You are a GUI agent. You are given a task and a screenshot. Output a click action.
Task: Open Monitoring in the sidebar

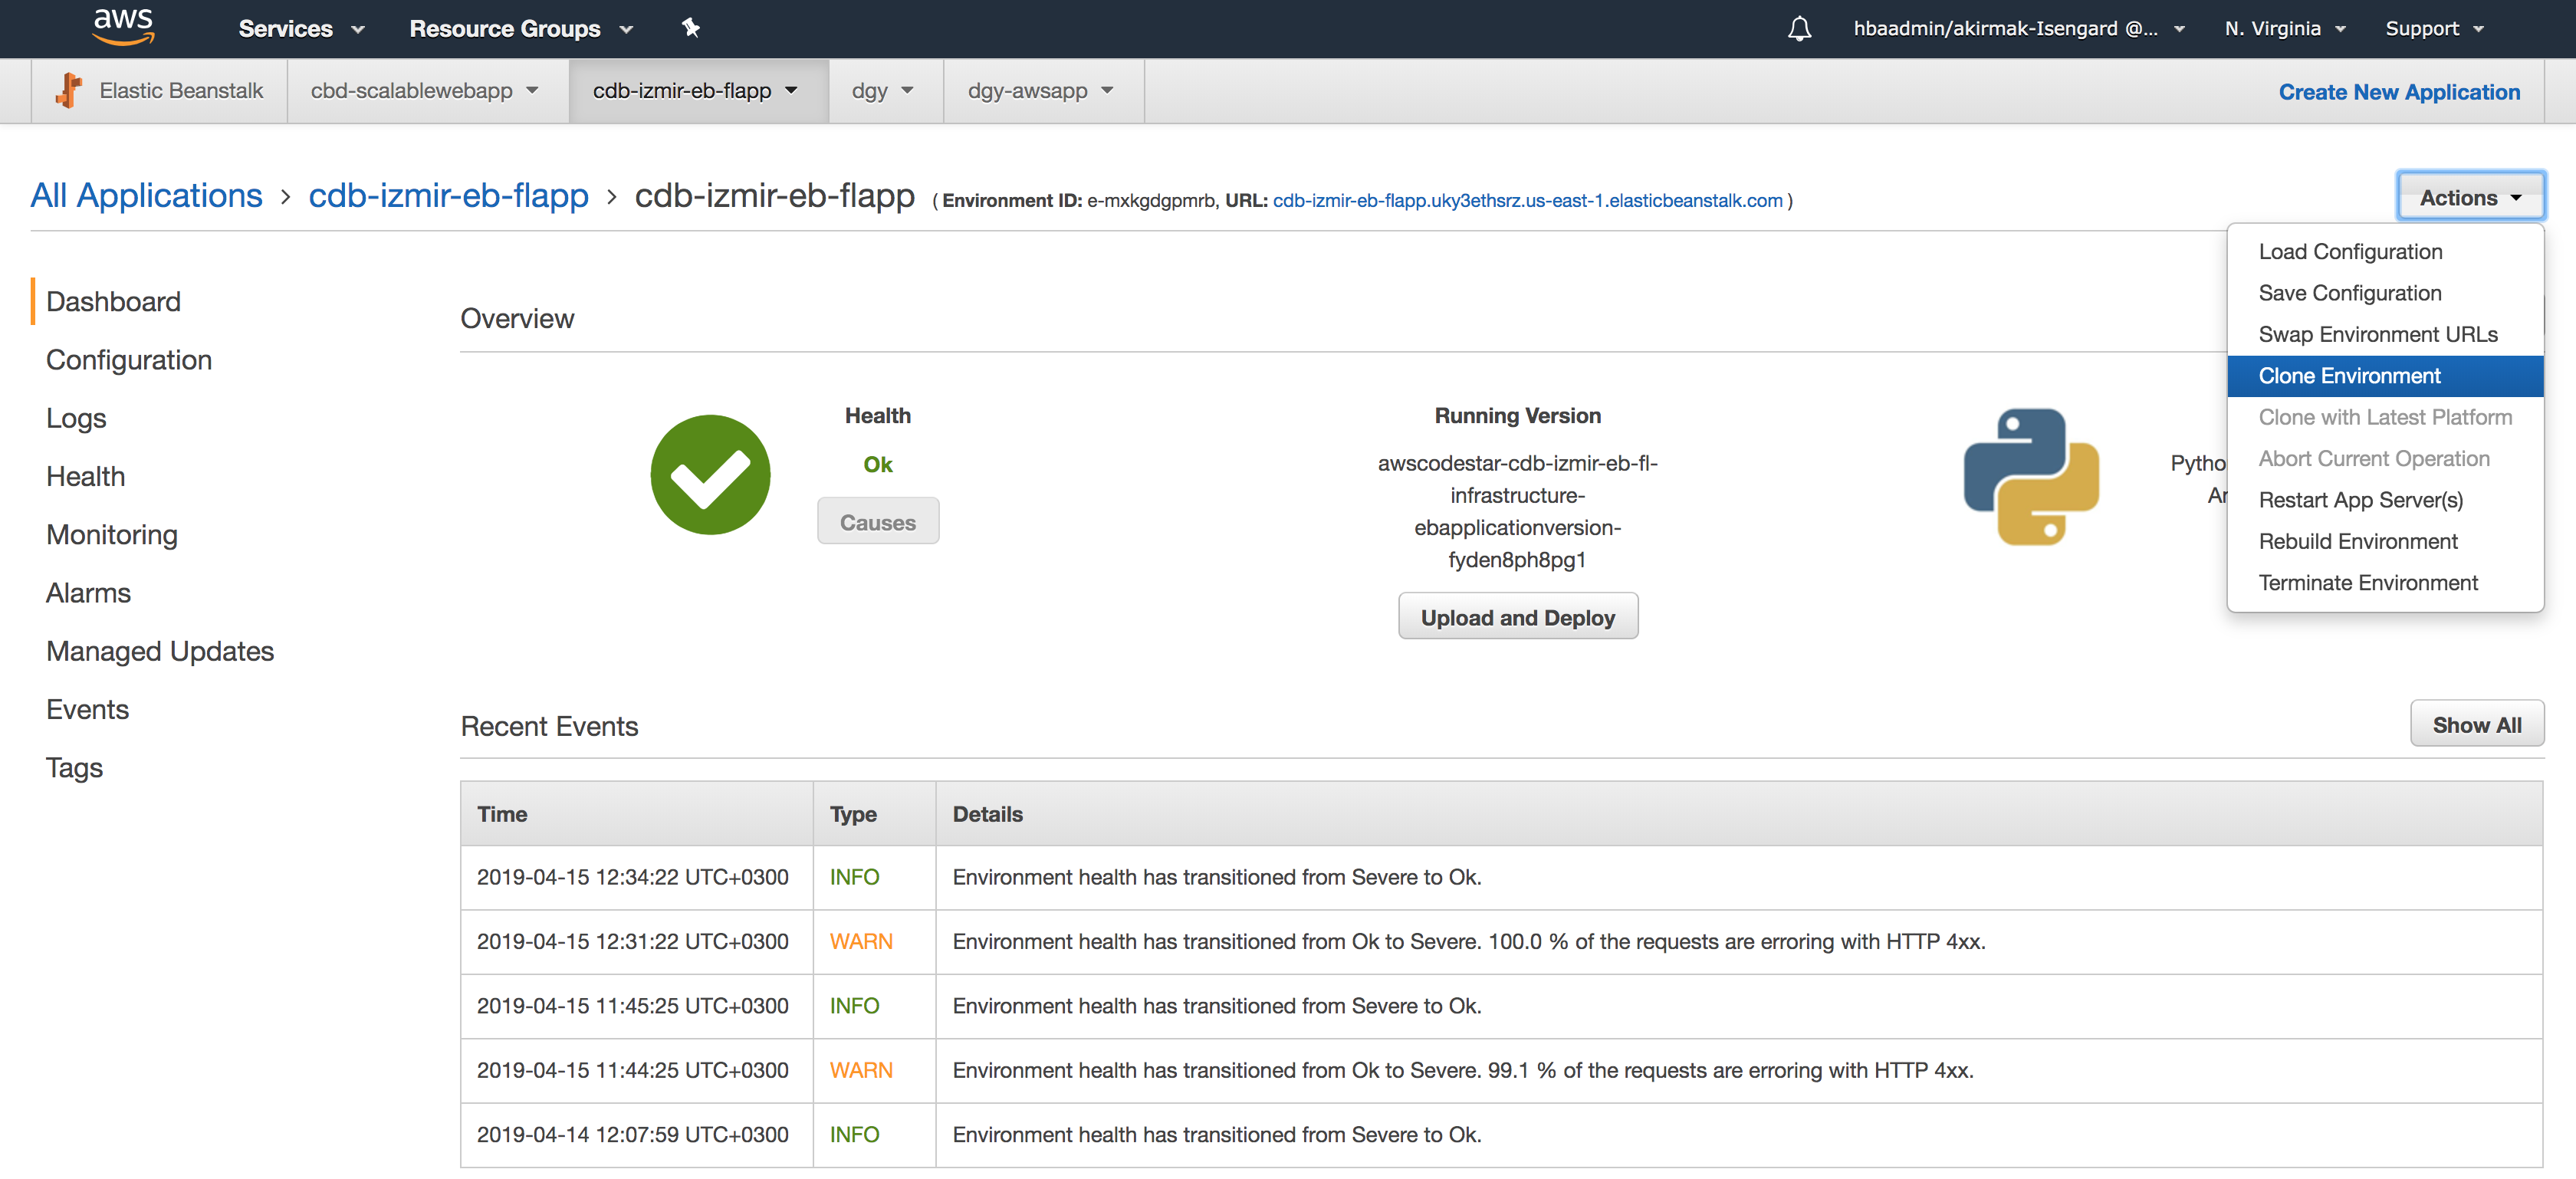point(112,535)
